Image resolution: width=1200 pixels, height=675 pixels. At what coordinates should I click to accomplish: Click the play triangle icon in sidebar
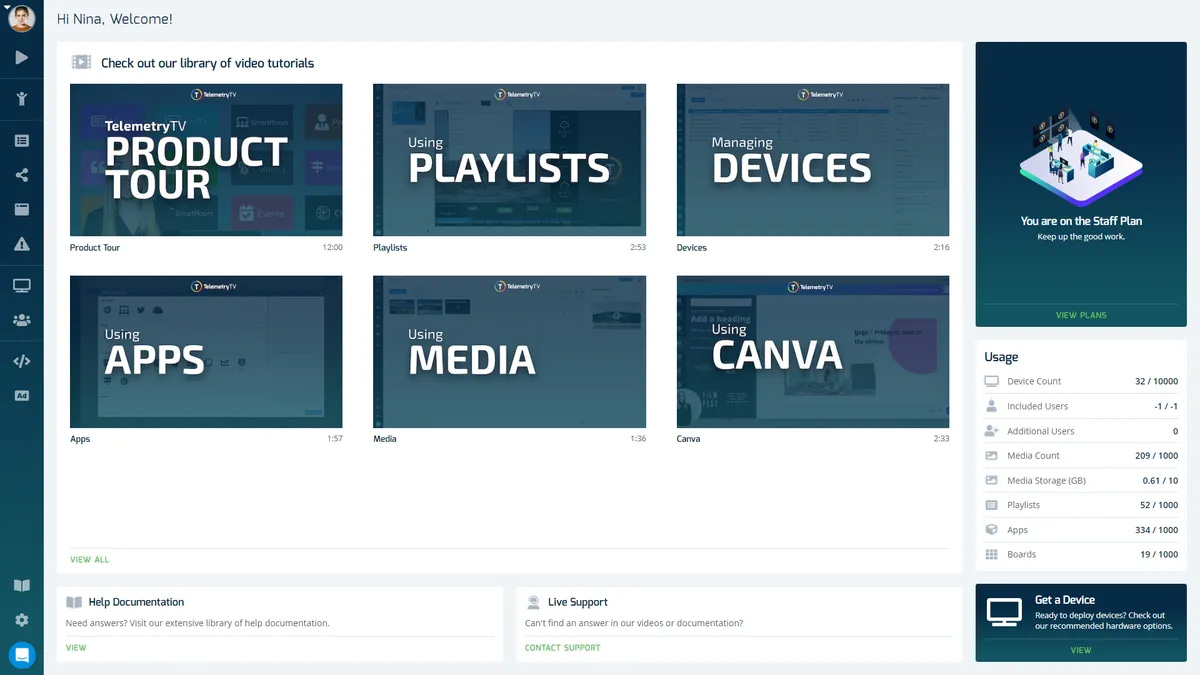(22, 58)
